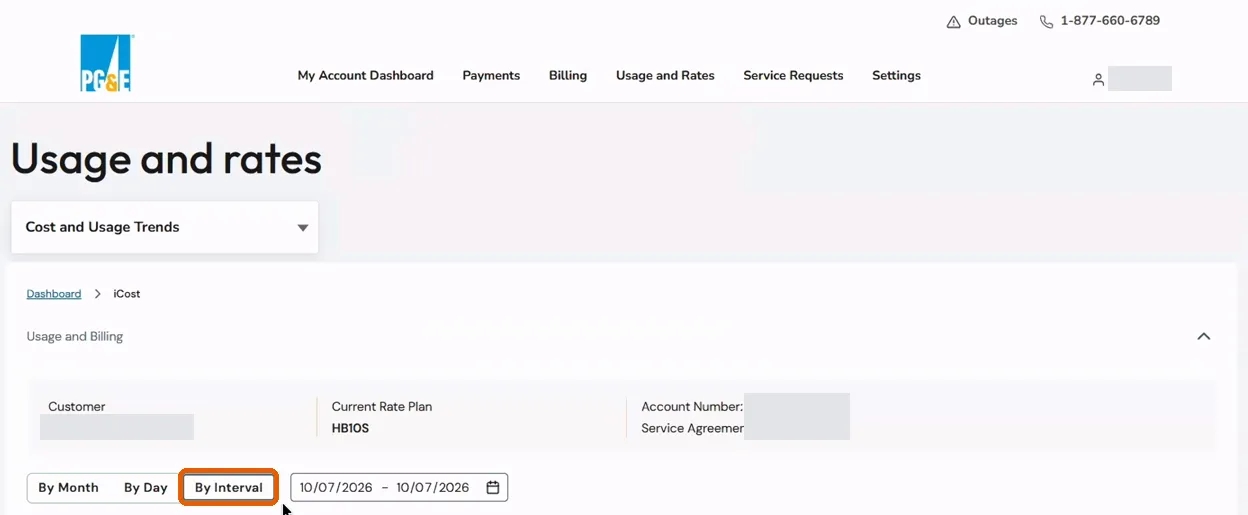Click the 1-877-660-6789 phone number
Screen dimensions: 1248x515
(x=1110, y=21)
